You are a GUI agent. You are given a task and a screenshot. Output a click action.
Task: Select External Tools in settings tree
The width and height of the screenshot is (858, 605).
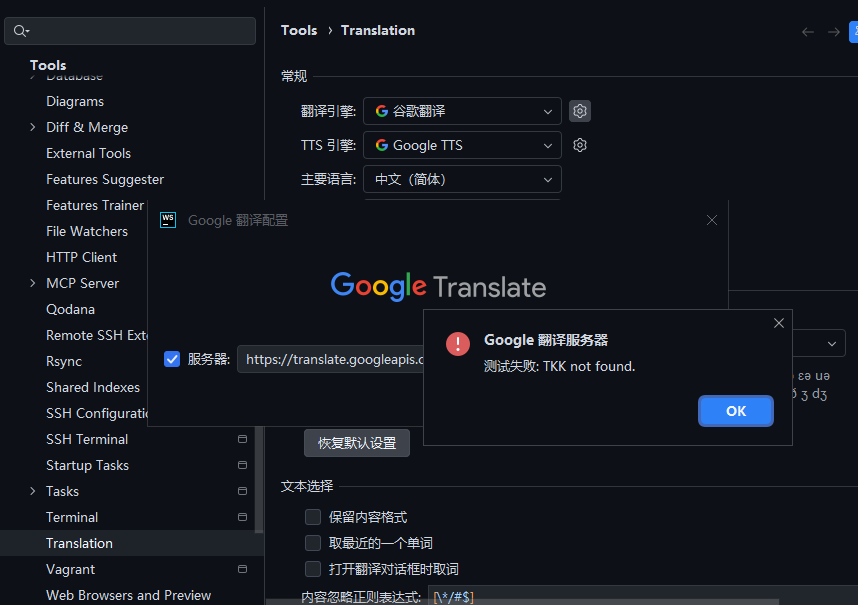[89, 153]
